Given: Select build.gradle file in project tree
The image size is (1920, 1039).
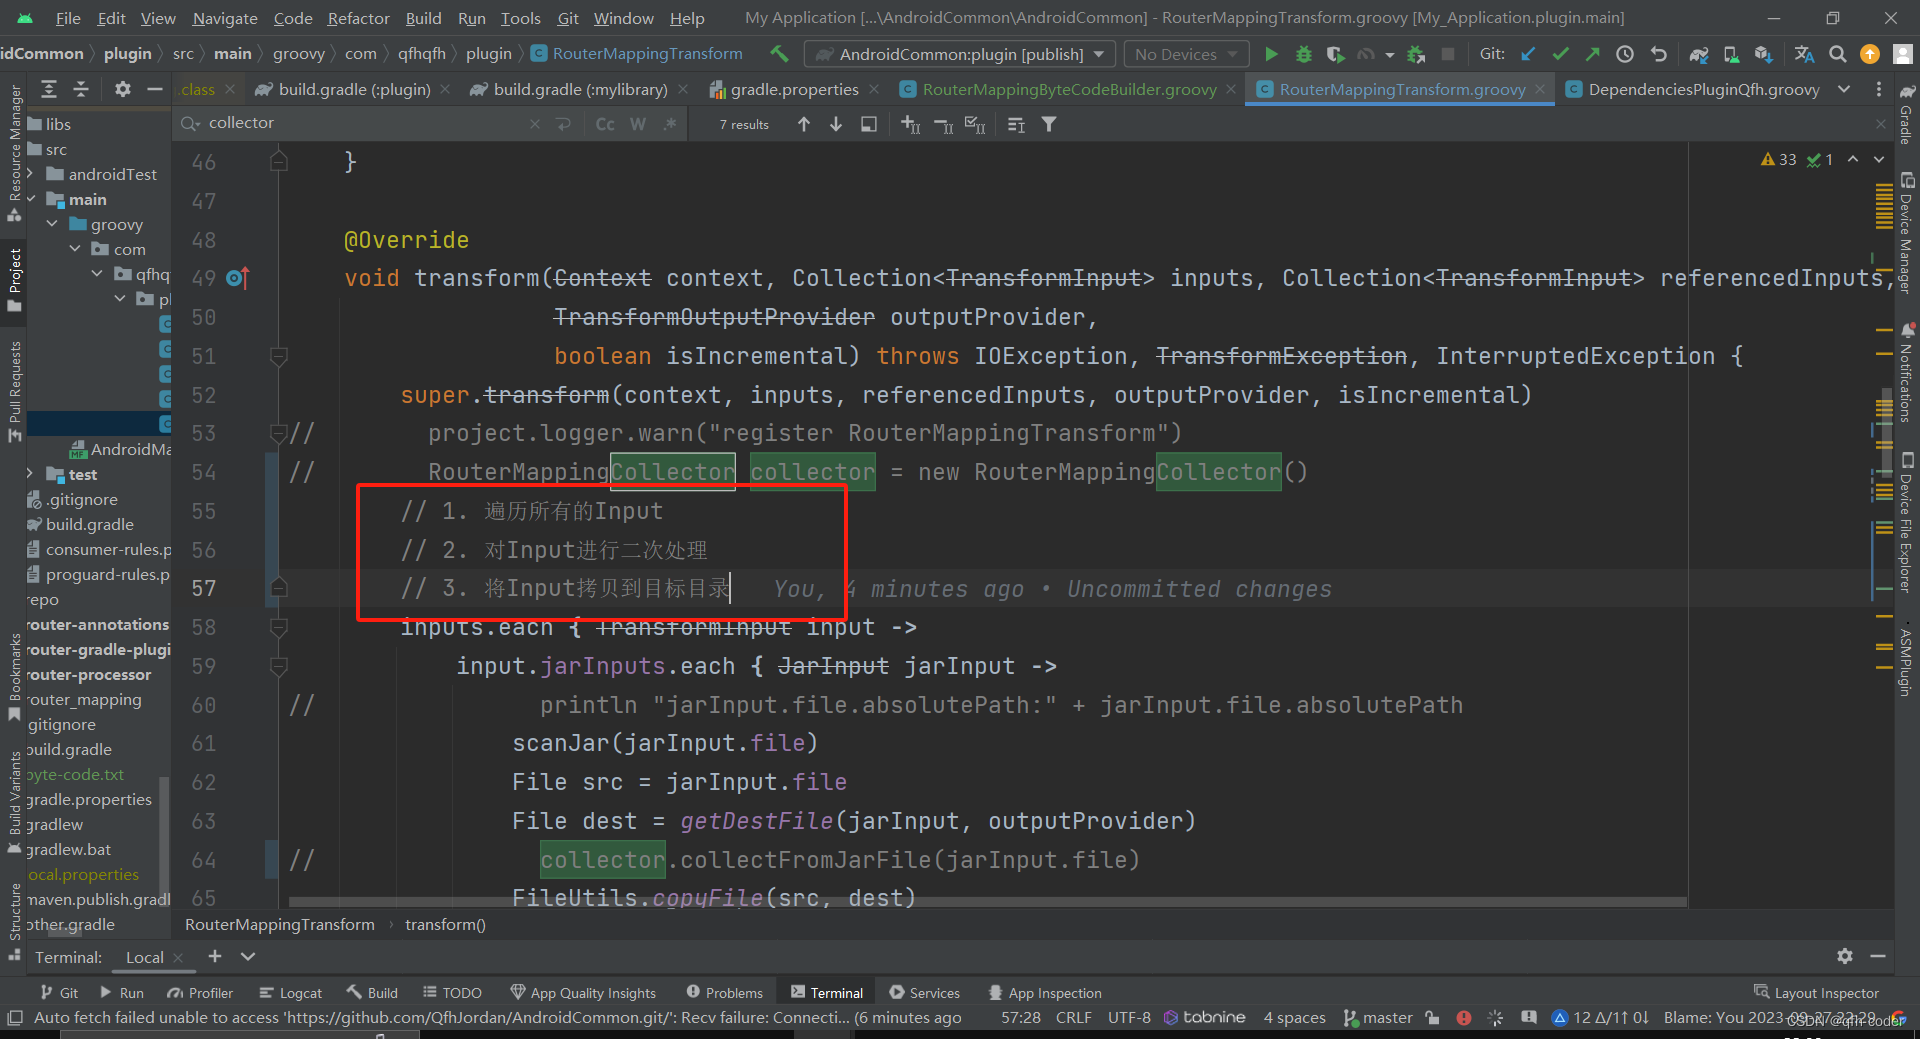Looking at the screenshot, I should [x=90, y=525].
